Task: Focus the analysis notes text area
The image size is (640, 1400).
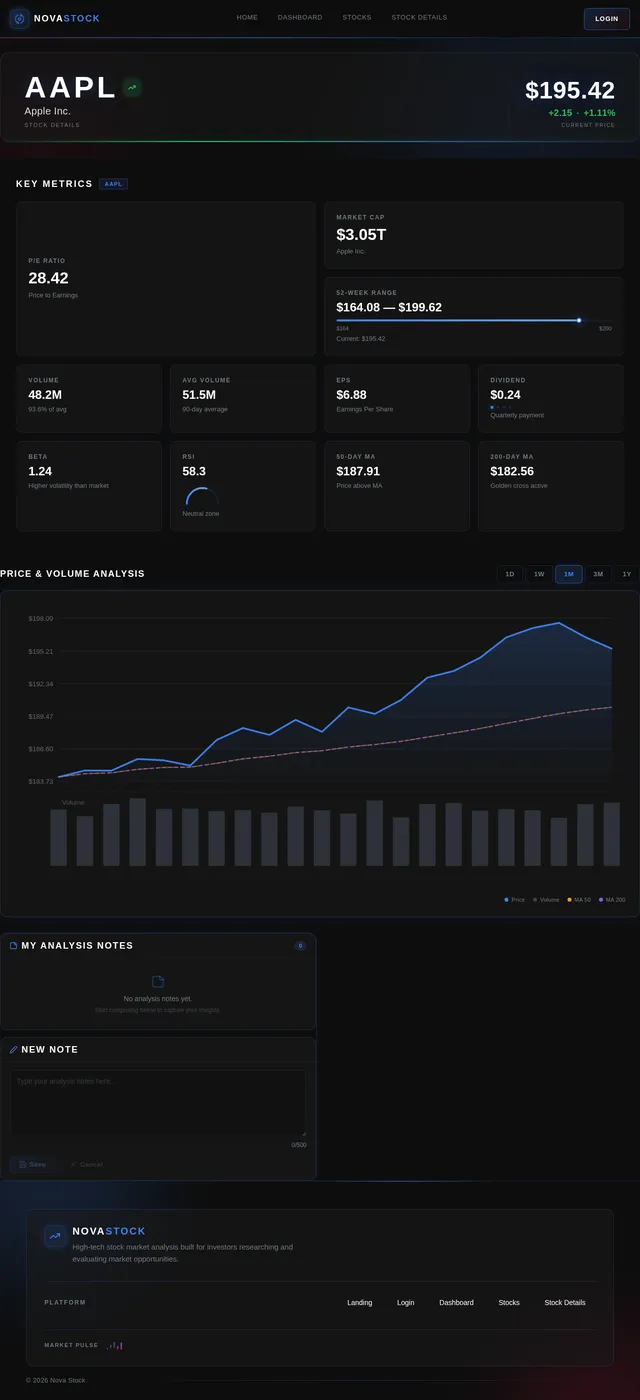Action: 158,1103
